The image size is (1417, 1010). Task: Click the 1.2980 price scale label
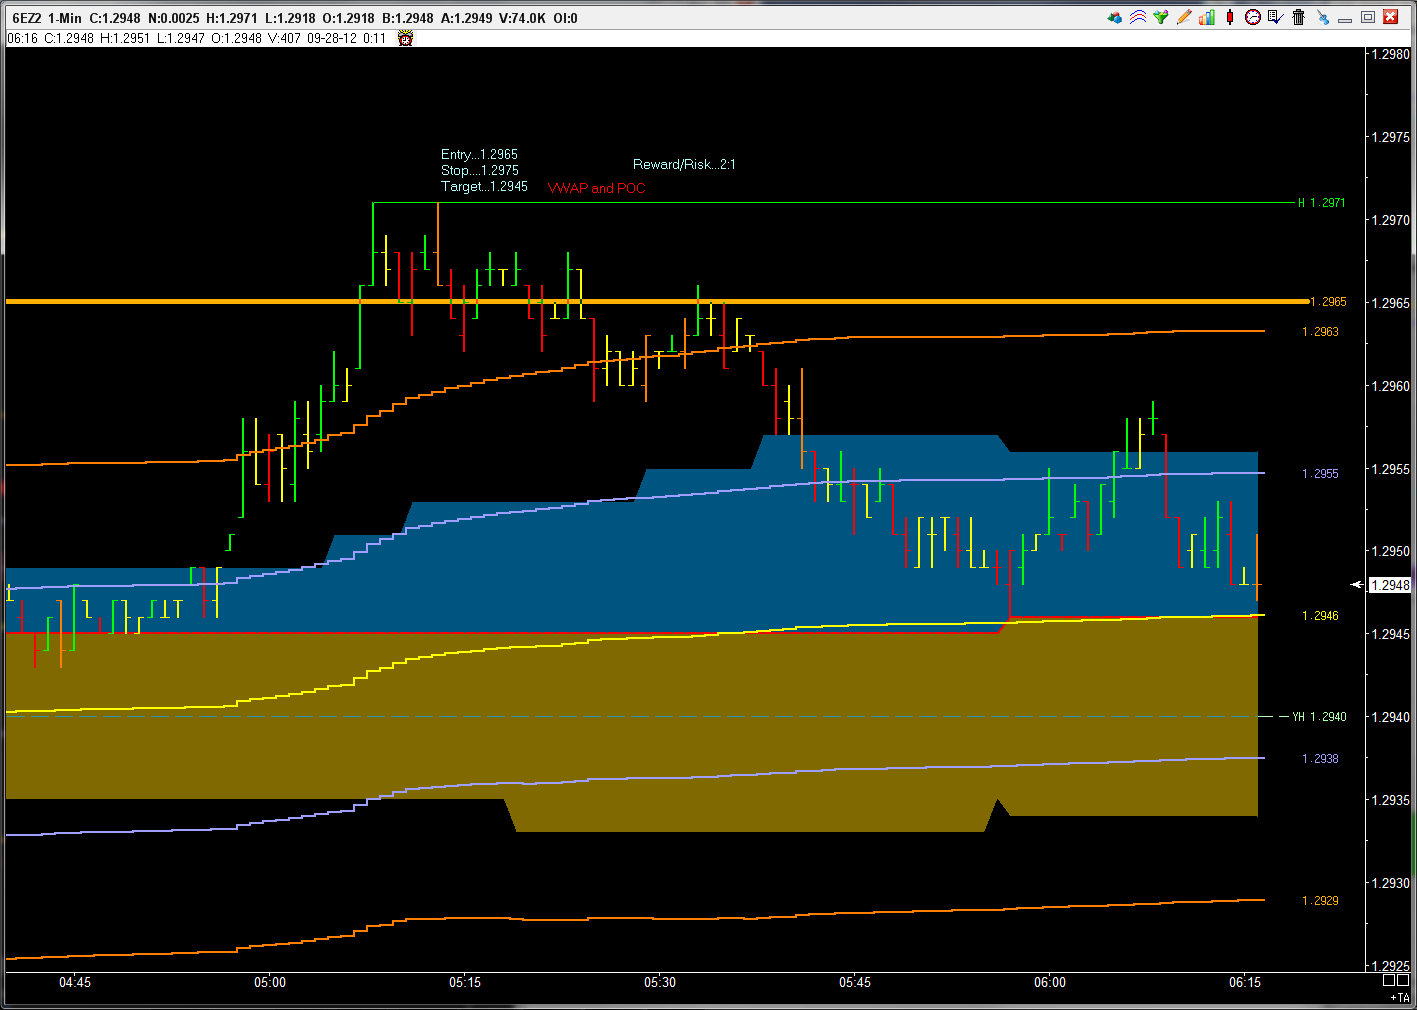pyautogui.click(x=1391, y=55)
